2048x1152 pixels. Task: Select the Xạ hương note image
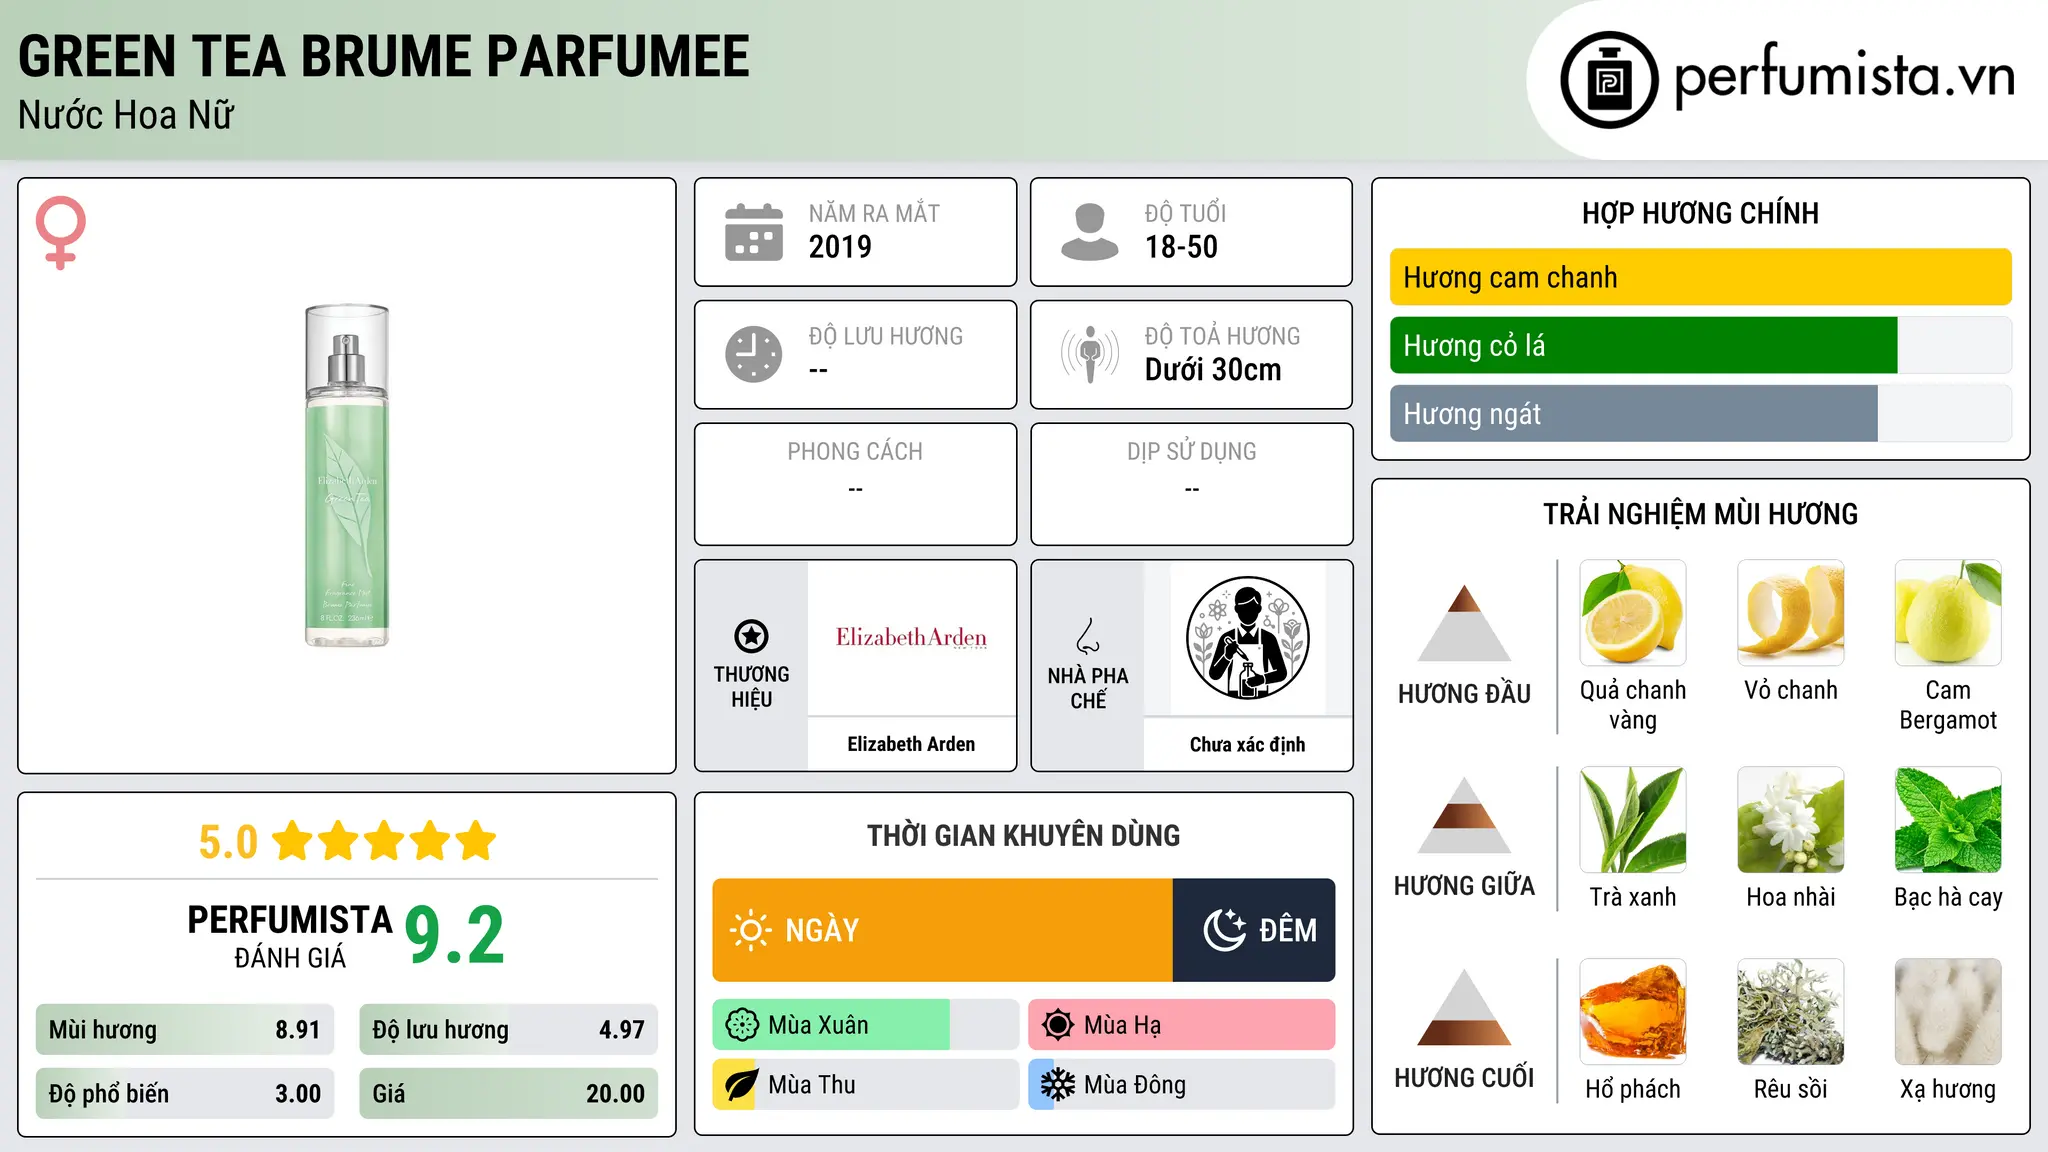(x=1948, y=1012)
